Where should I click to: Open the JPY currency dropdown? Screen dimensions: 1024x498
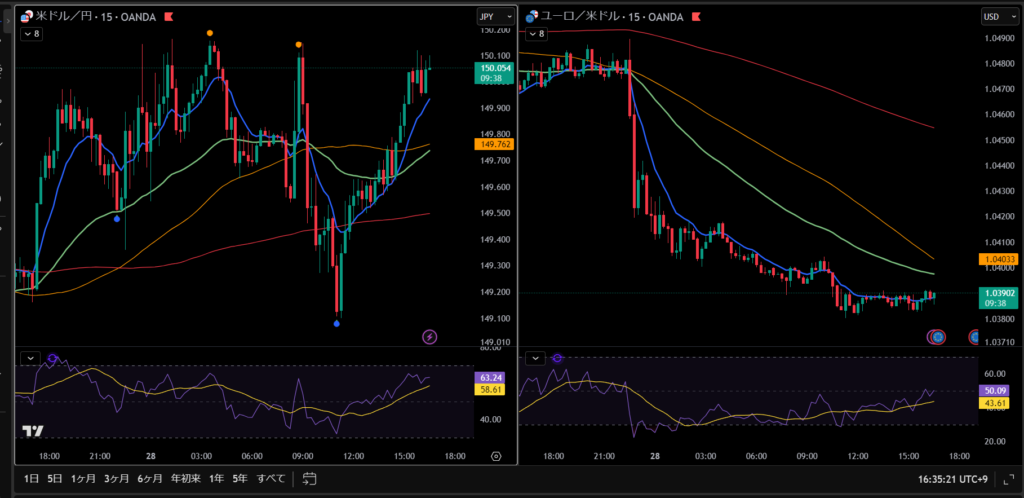[x=495, y=17]
